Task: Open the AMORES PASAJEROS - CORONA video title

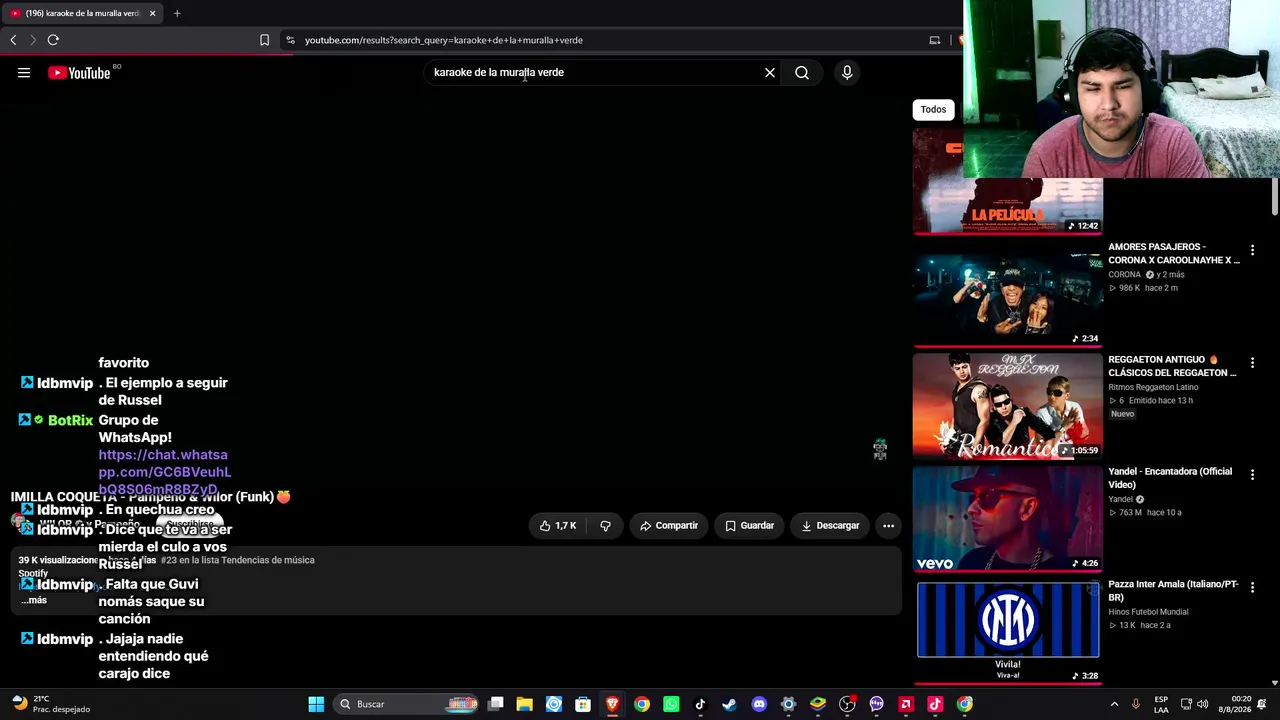Action: pyautogui.click(x=1174, y=253)
